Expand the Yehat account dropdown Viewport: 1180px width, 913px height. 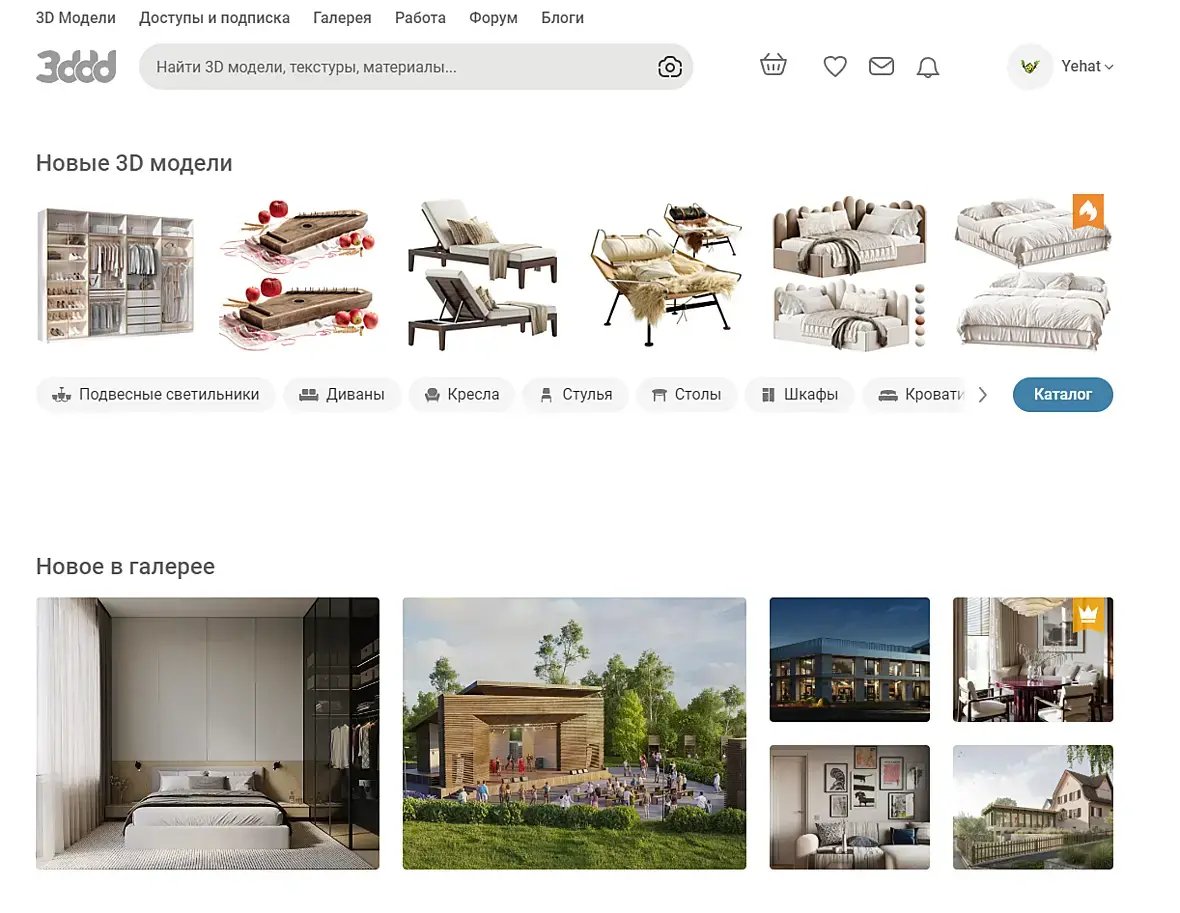pos(1087,66)
